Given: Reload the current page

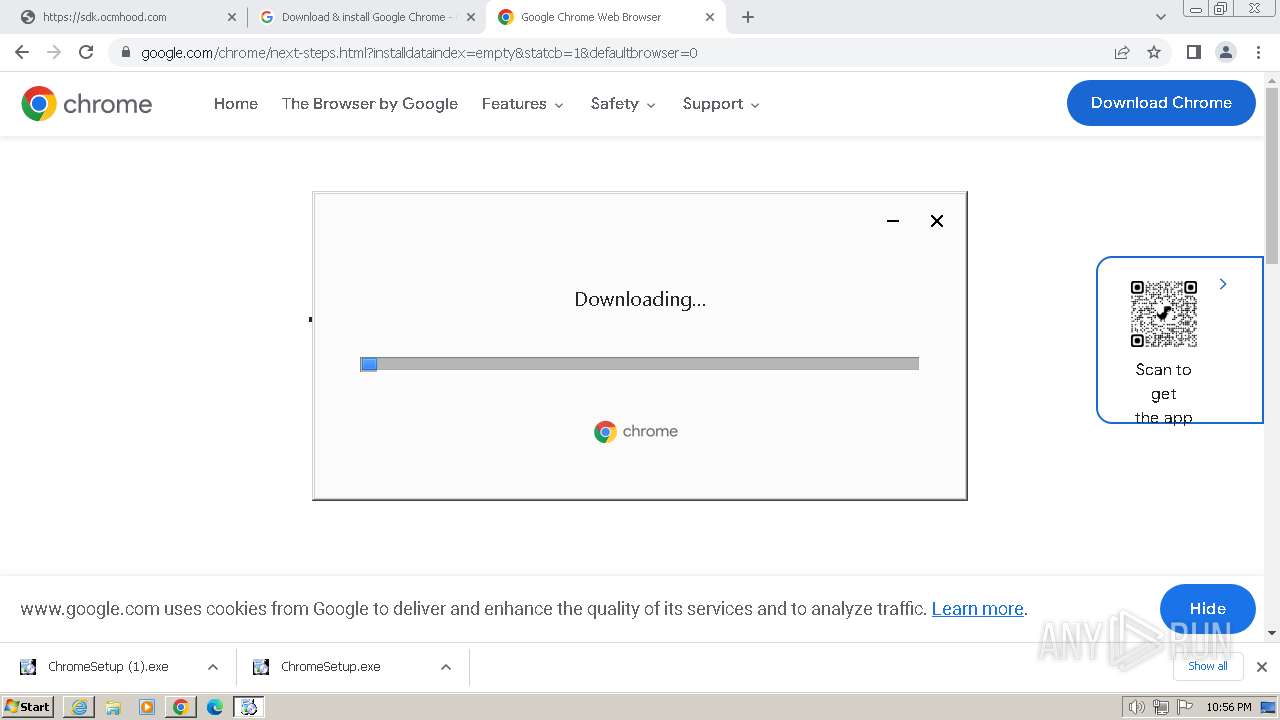Looking at the screenshot, I should (x=86, y=52).
